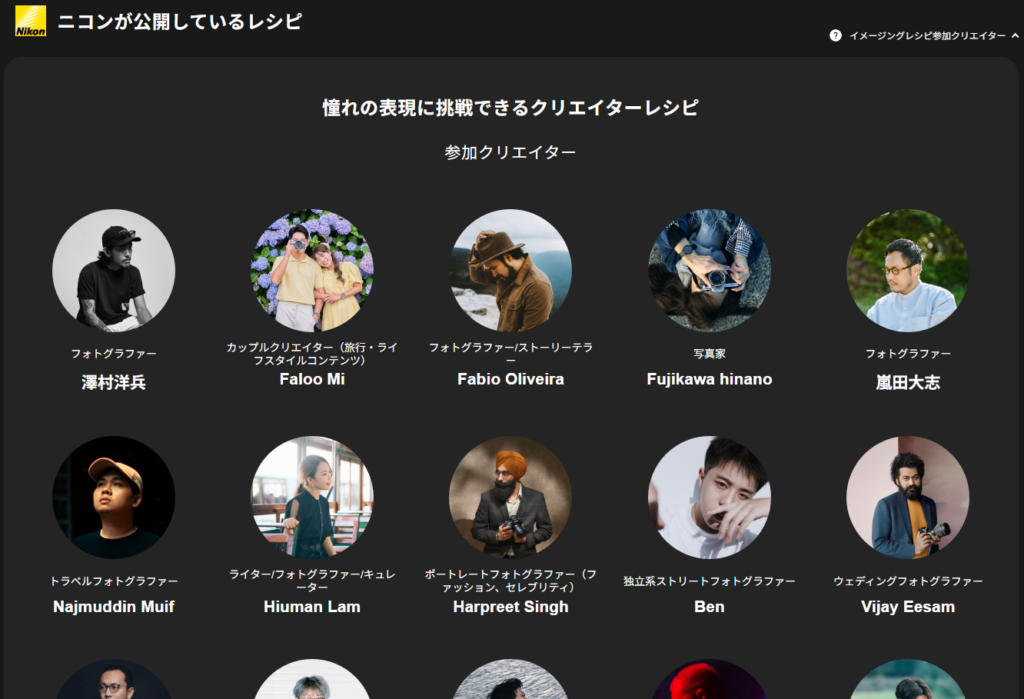
Task: Select 澤村洋兵's profile photo
Action: [114, 270]
